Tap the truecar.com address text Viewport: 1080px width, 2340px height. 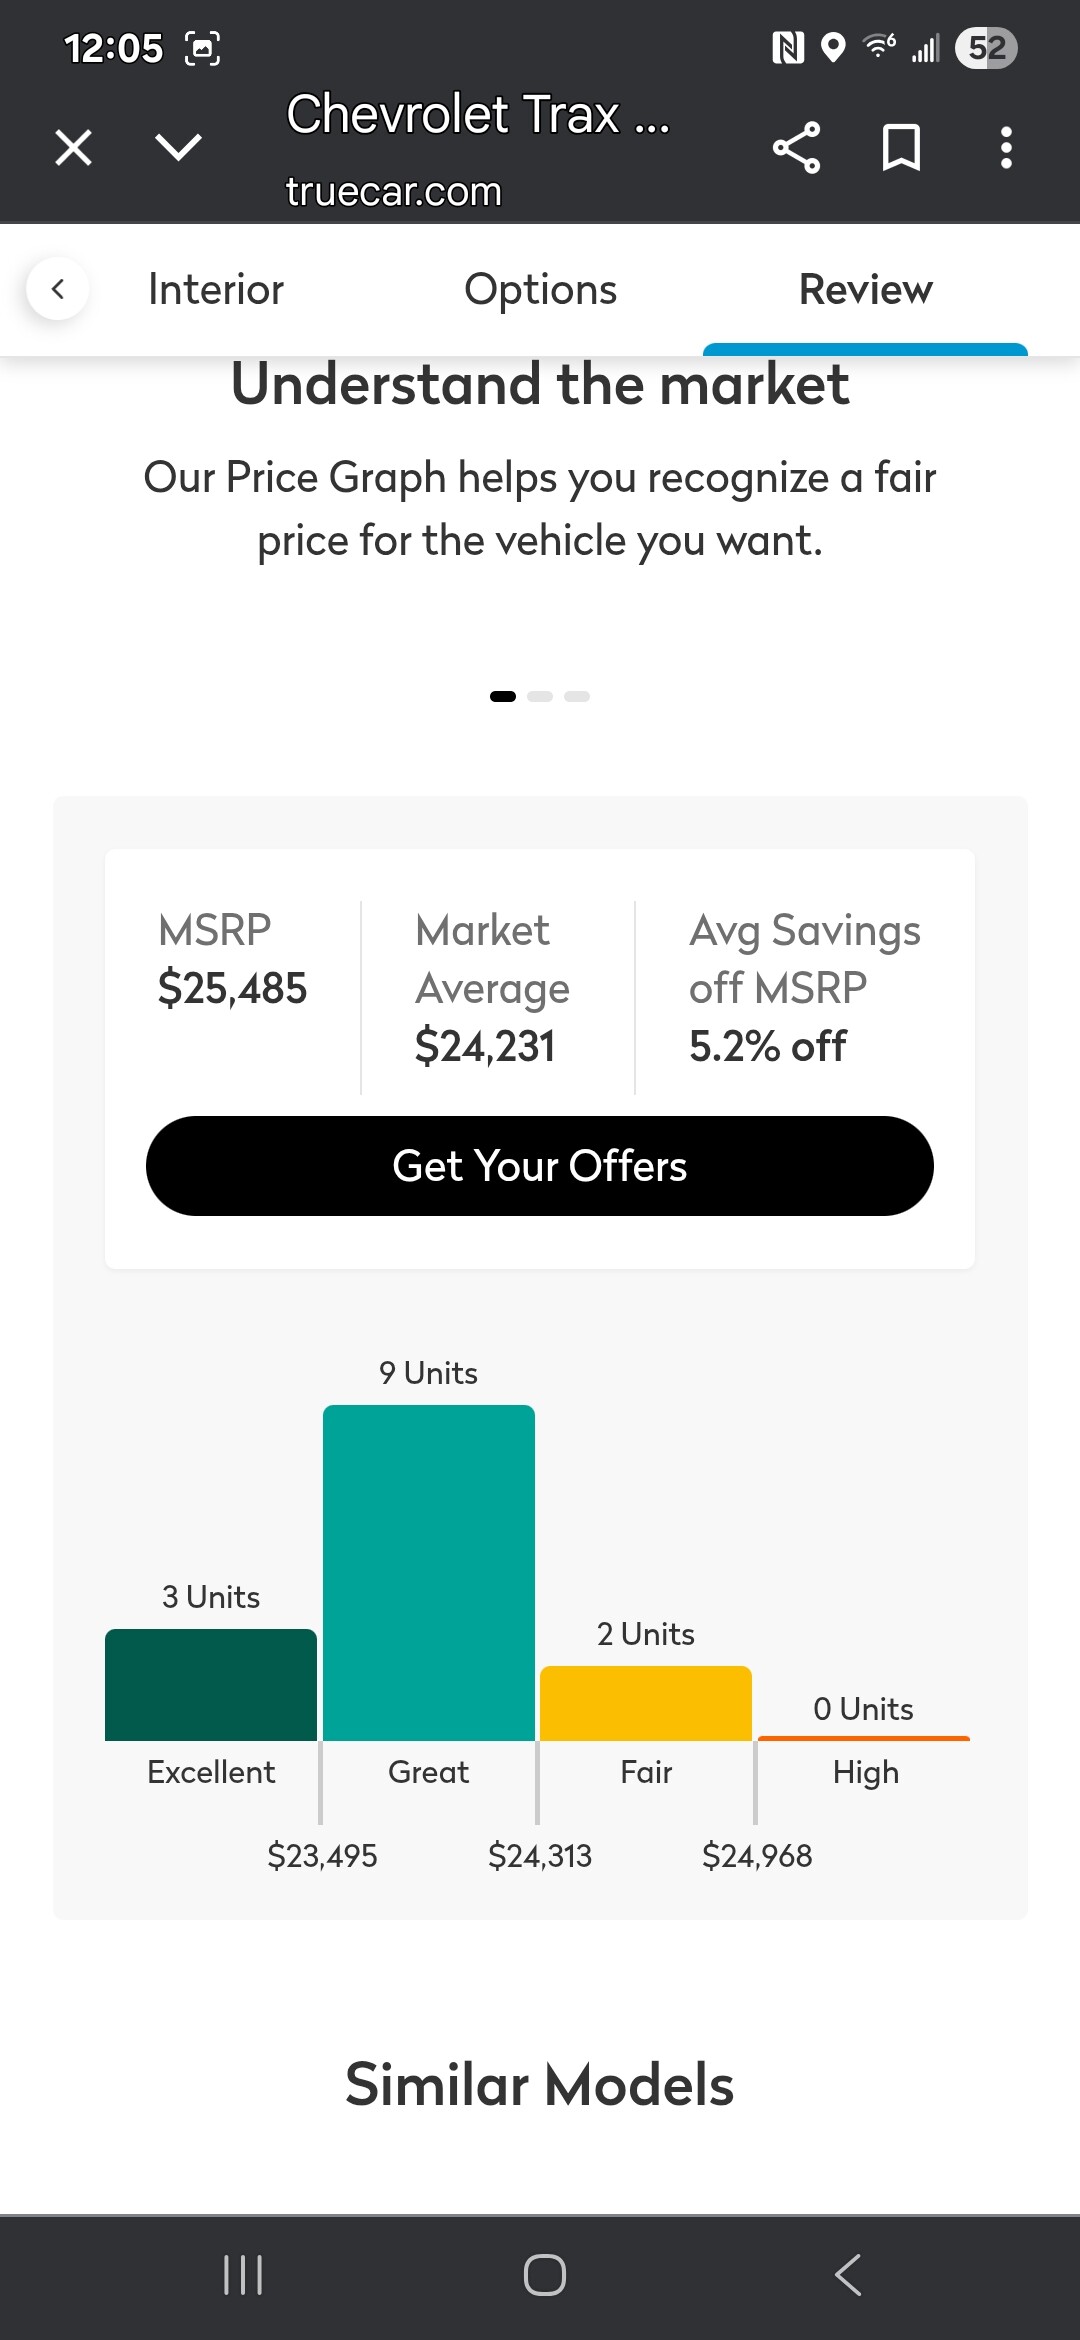tap(393, 192)
